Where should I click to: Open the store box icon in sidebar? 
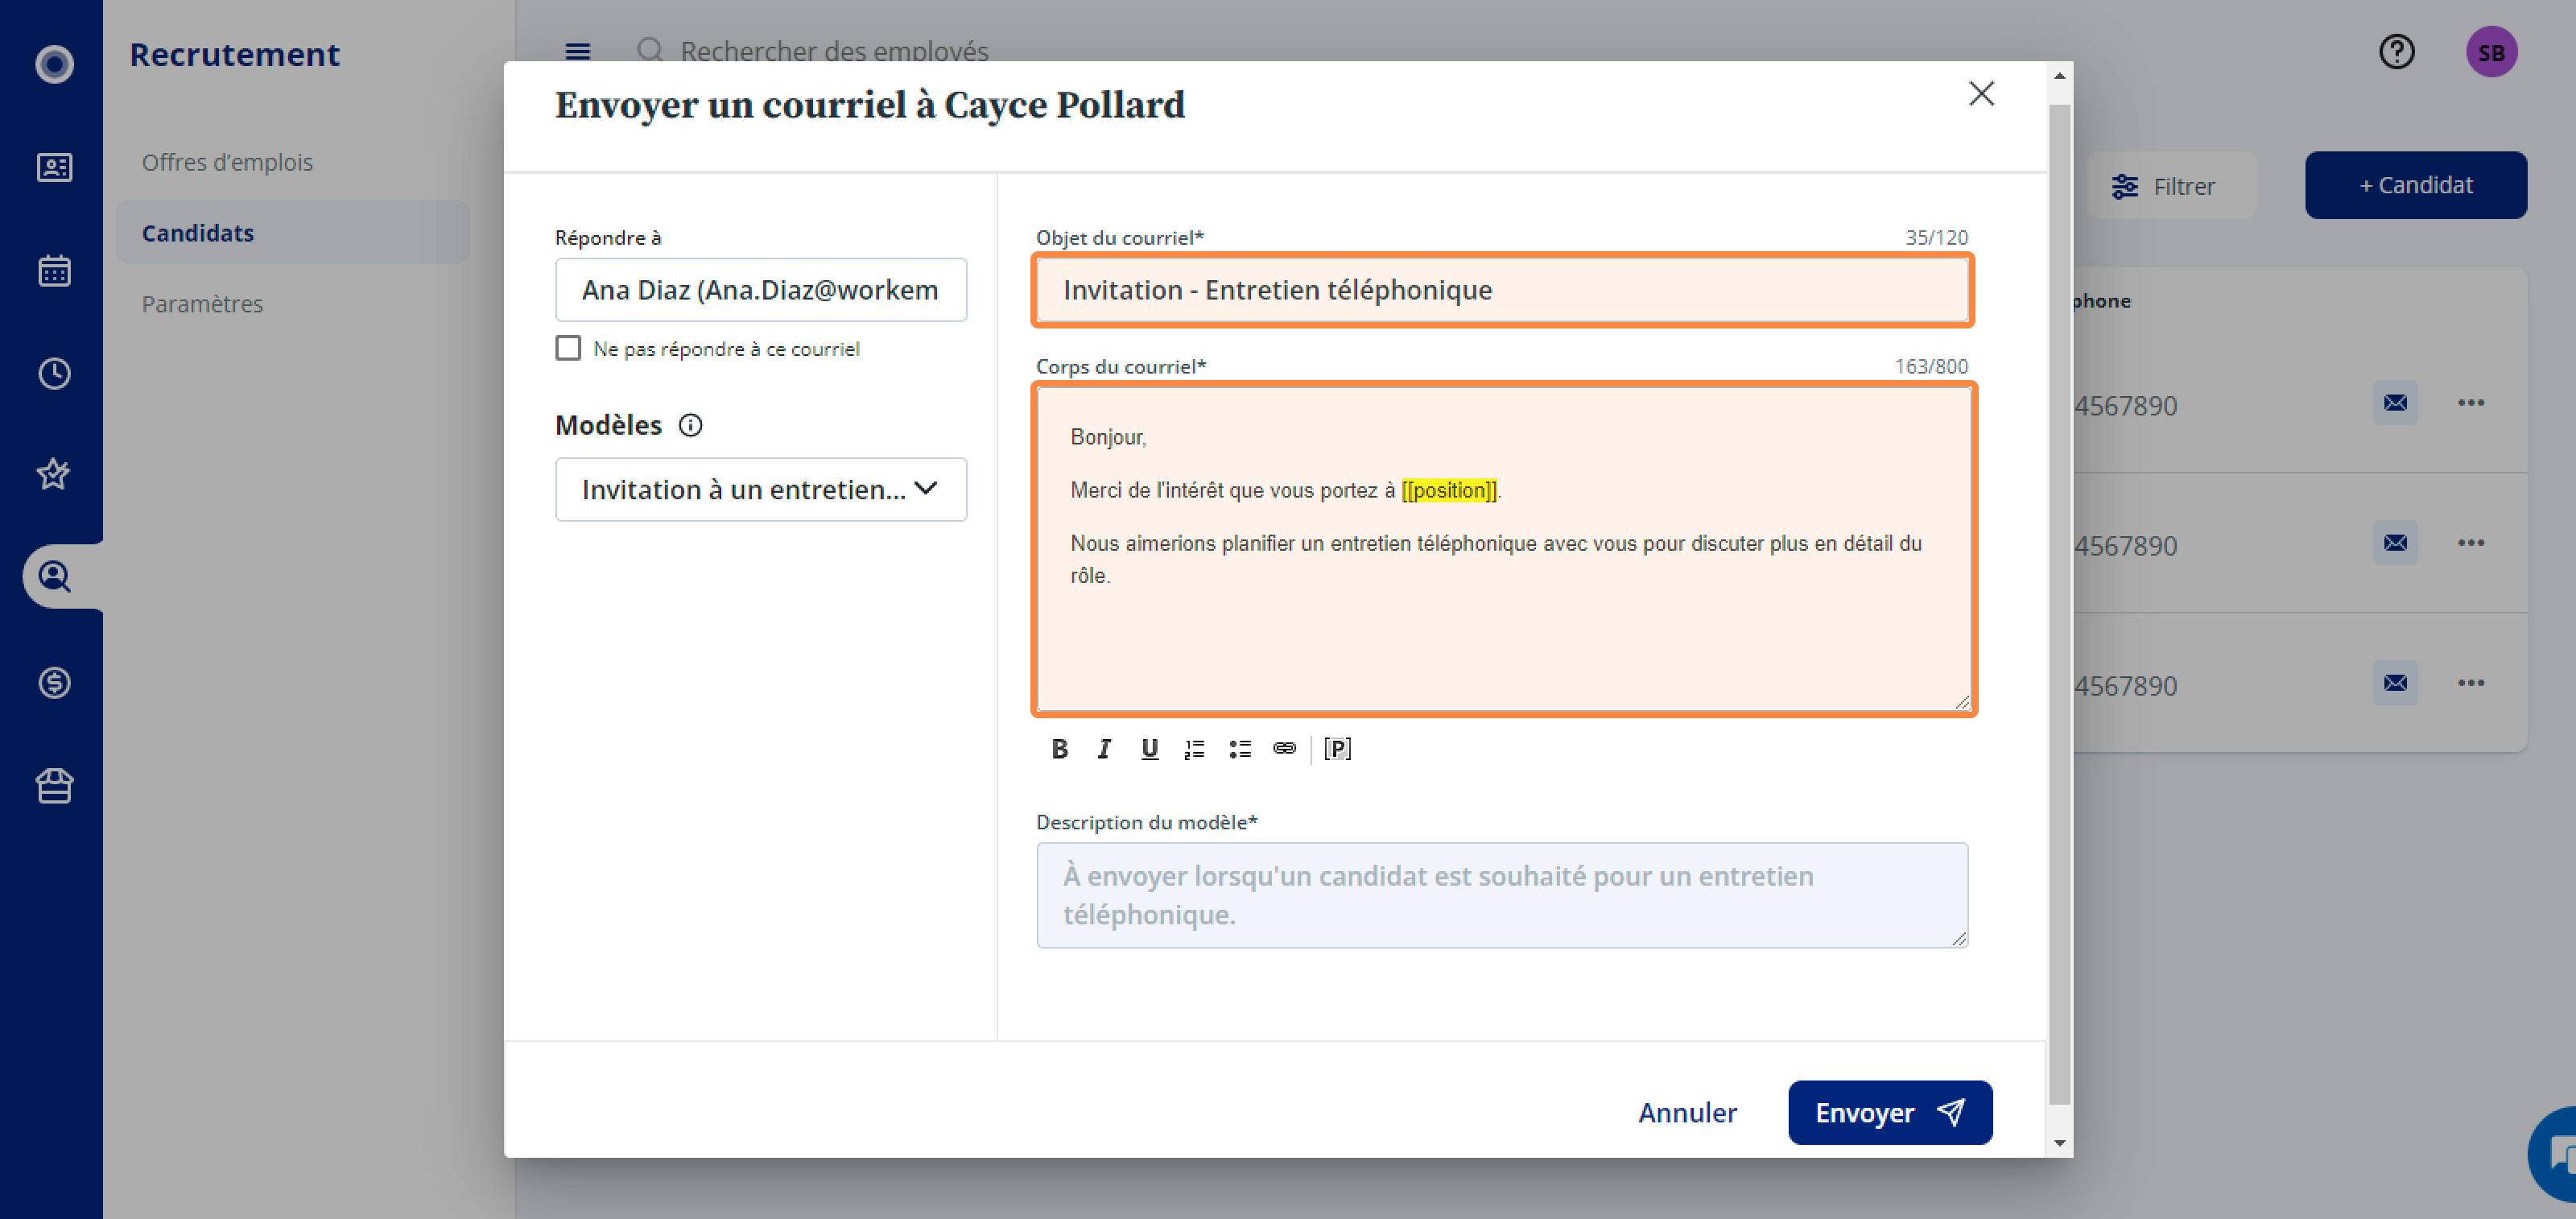[54, 785]
